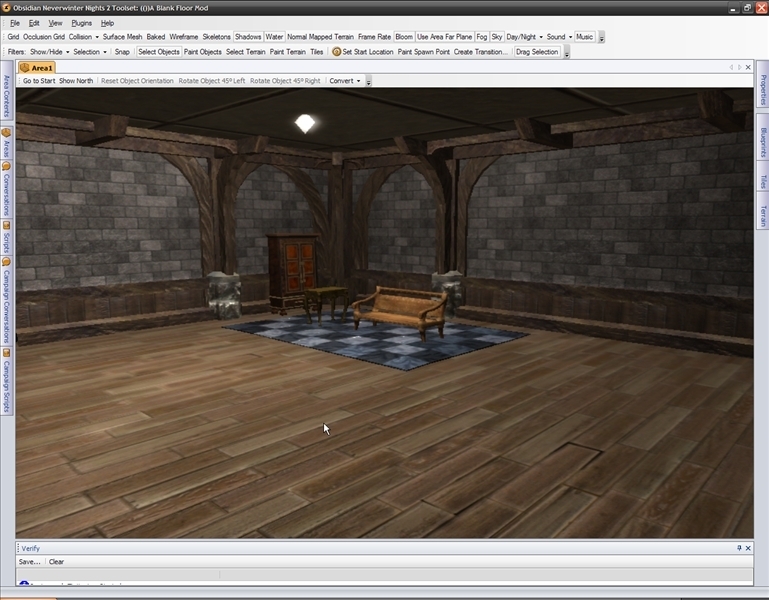Open the Areas side panel icon
The height and width of the screenshot is (600, 769).
pos(6,133)
